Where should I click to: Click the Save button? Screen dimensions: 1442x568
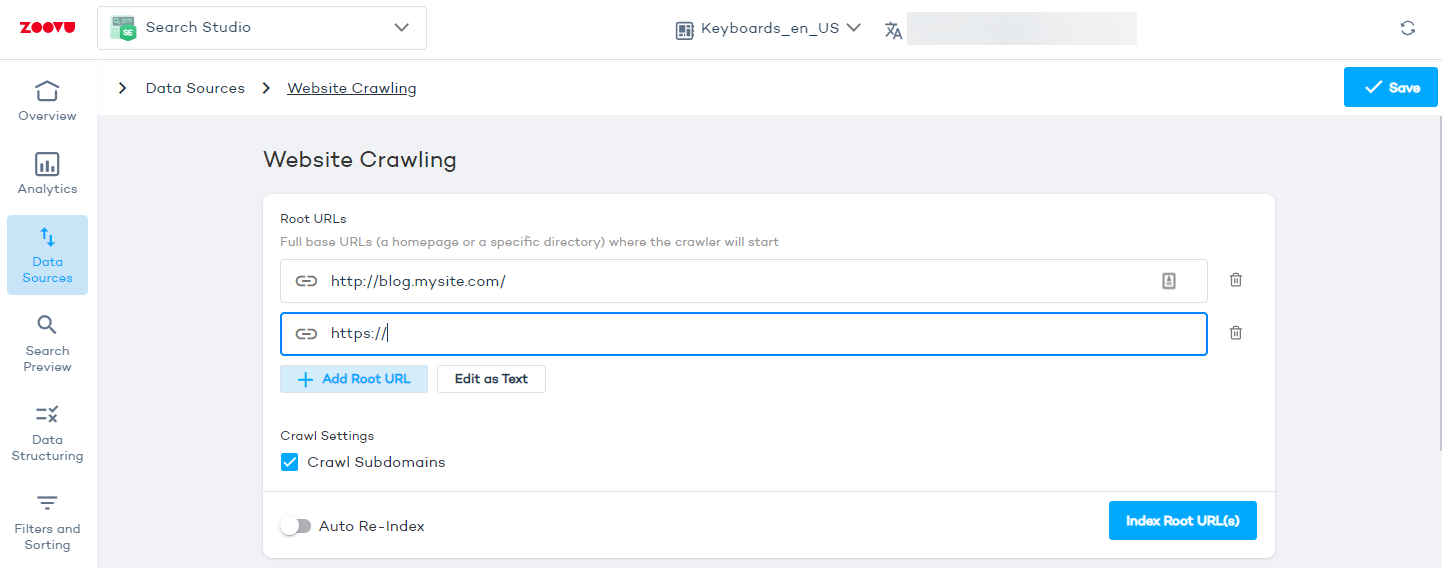[1390, 88]
